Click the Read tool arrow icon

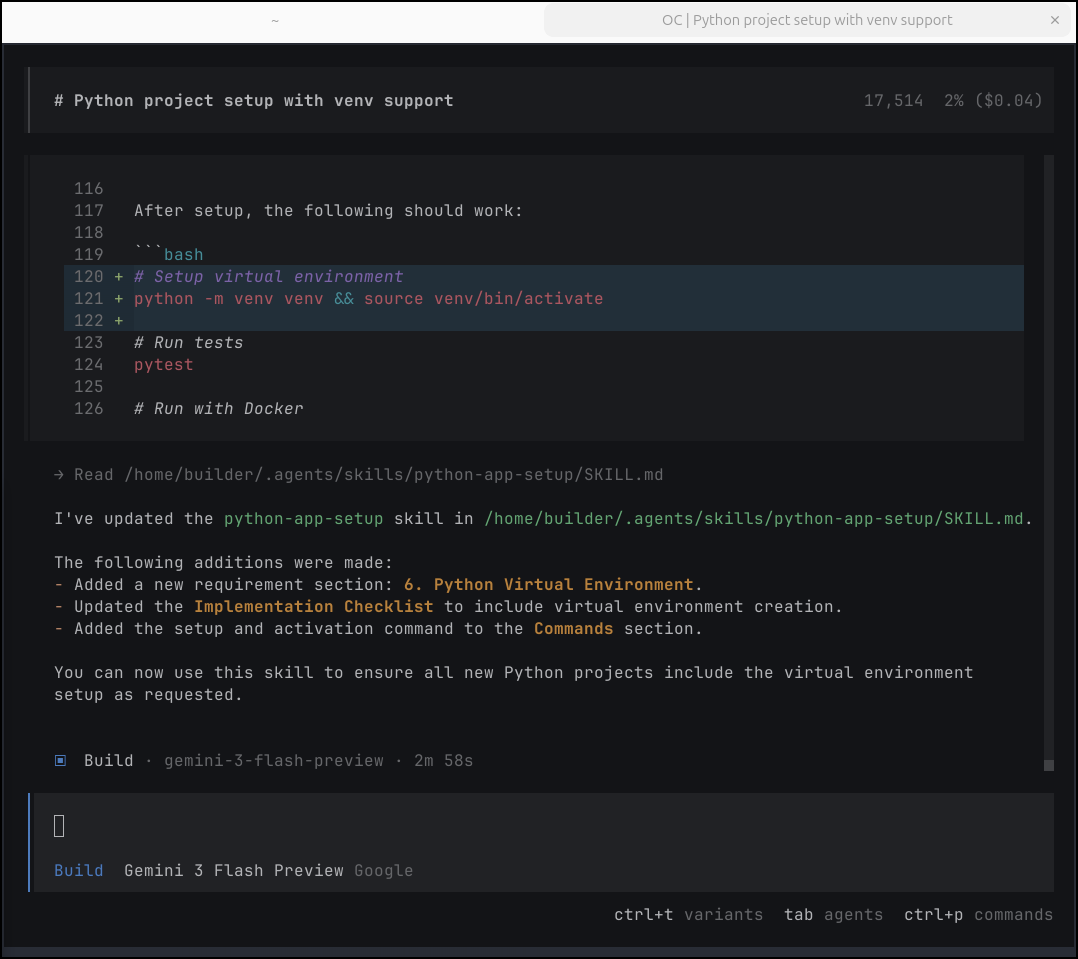tap(58, 474)
